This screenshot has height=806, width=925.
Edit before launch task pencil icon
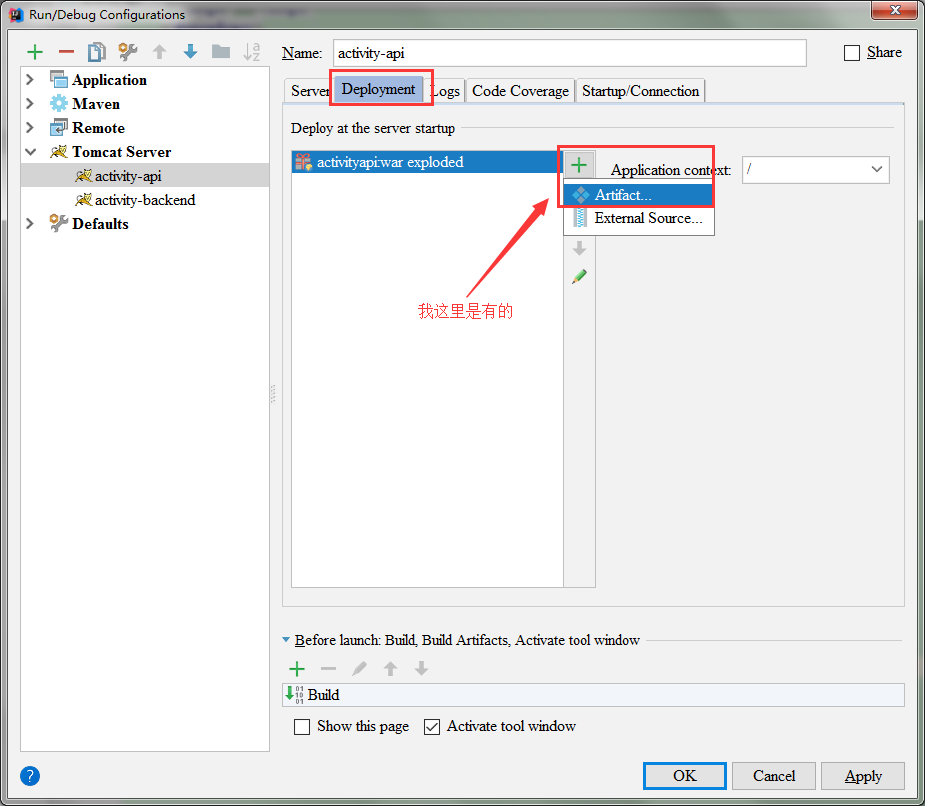[359, 669]
